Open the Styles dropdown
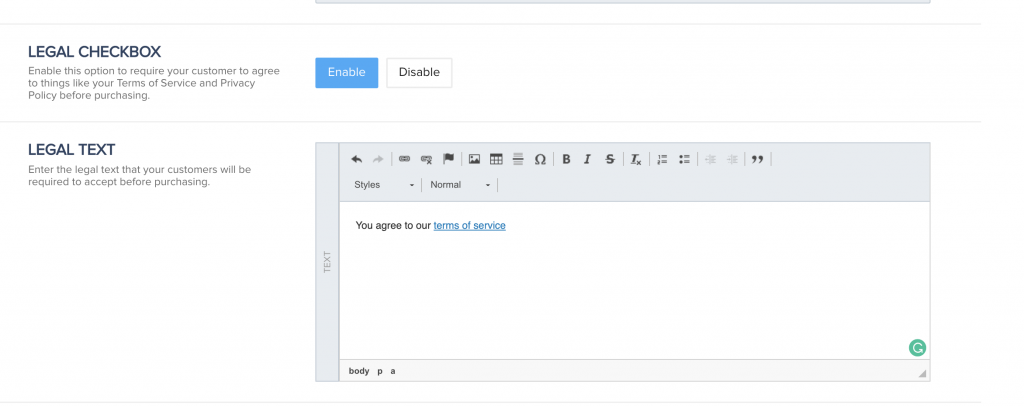 (384, 185)
